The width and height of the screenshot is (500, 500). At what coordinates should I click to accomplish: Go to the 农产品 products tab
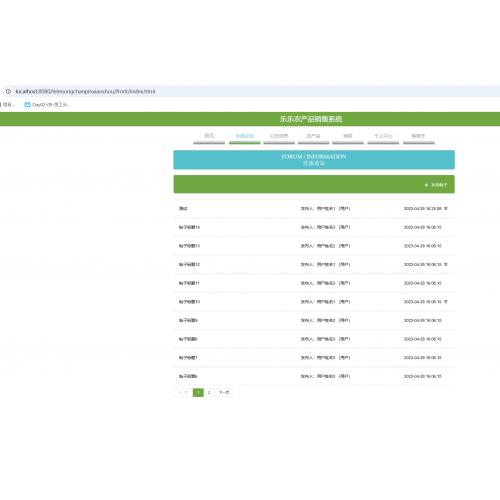click(313, 136)
